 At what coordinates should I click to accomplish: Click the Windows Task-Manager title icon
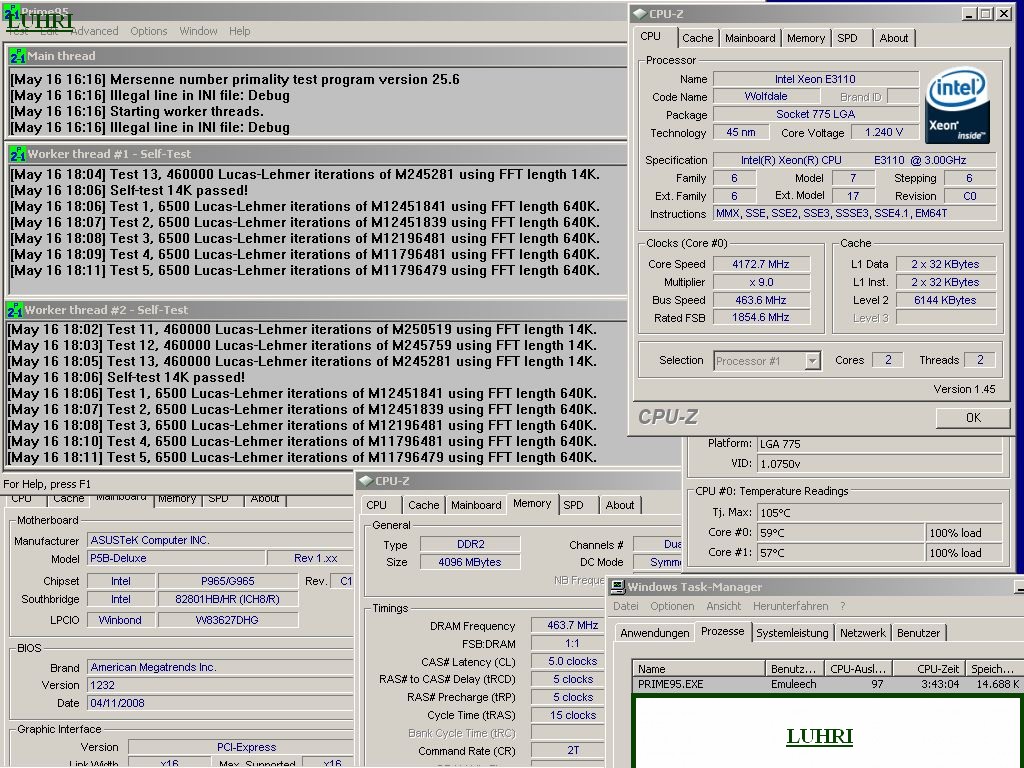(x=617, y=586)
